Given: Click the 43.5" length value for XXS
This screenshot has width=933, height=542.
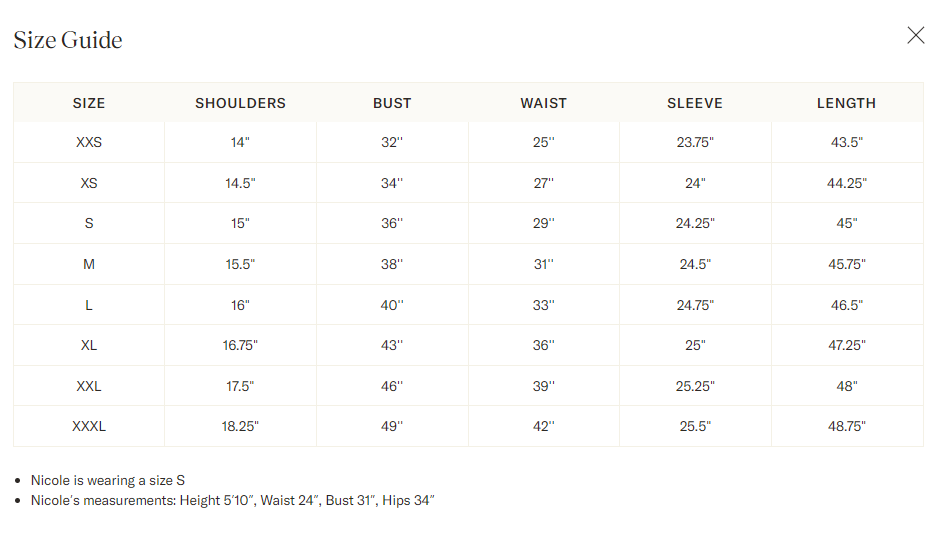Looking at the screenshot, I should point(846,142).
